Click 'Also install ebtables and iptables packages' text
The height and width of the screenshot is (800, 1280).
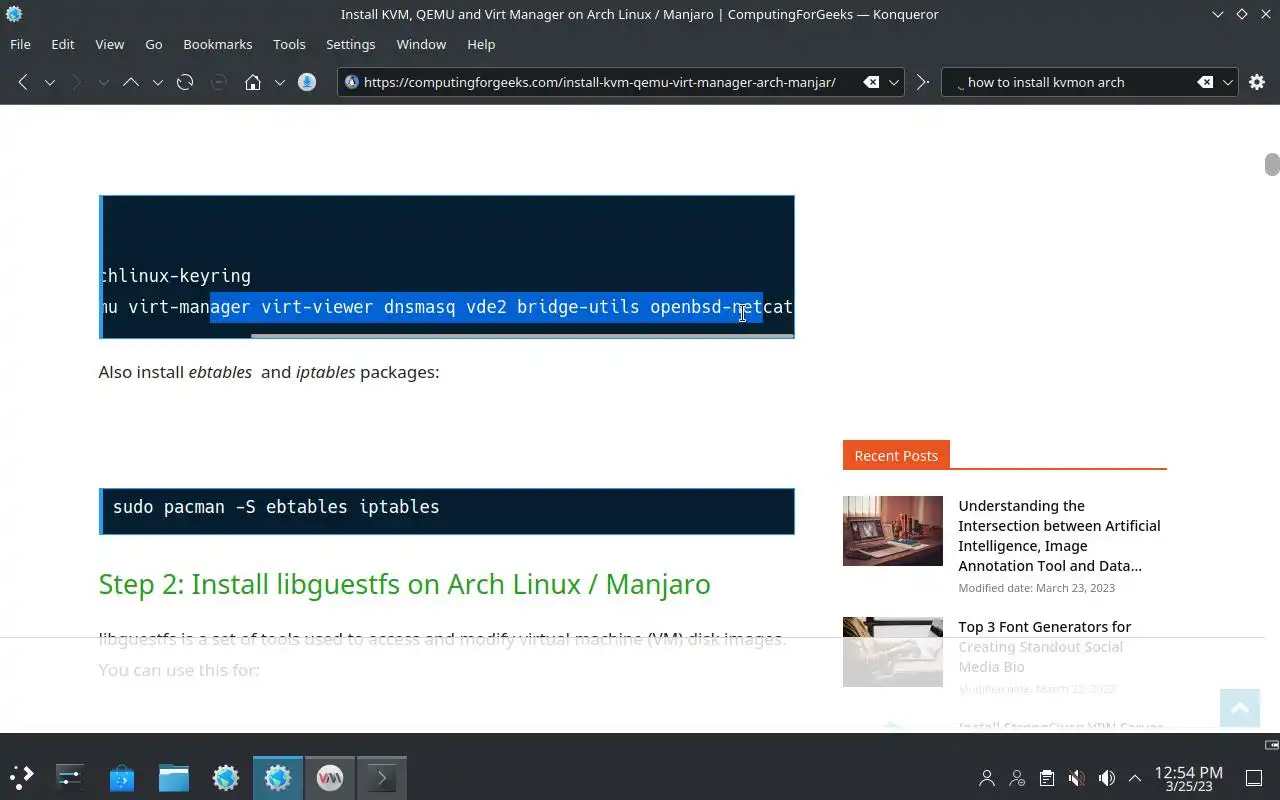click(269, 372)
